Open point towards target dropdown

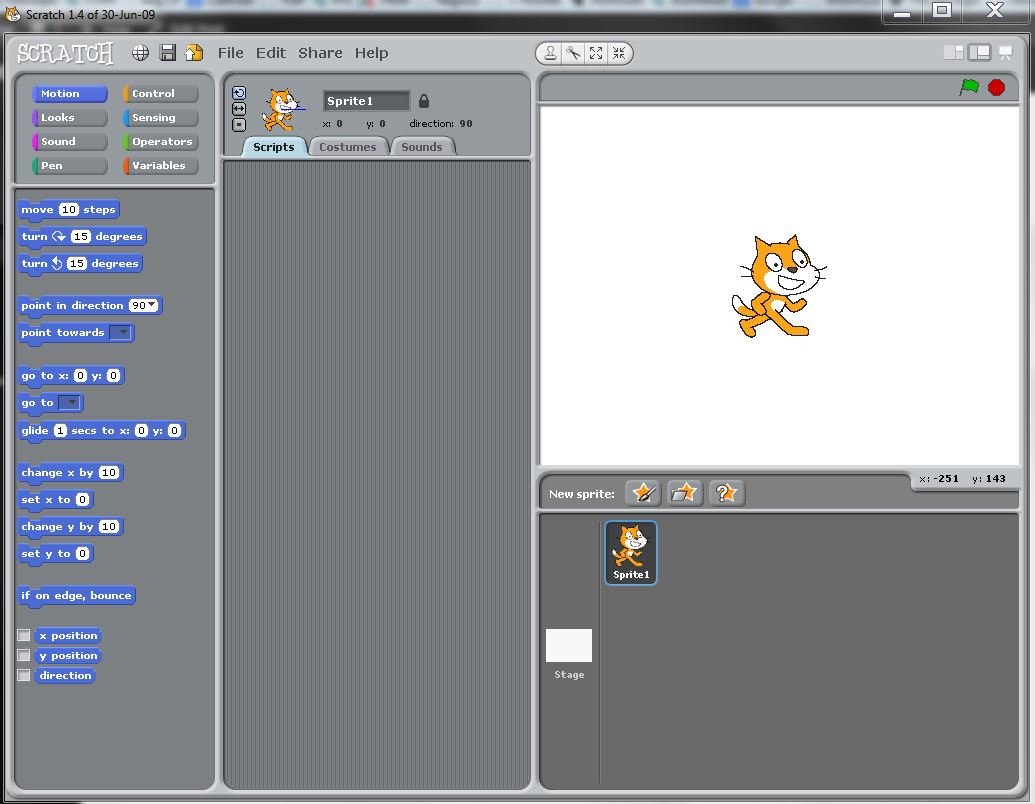(120, 332)
